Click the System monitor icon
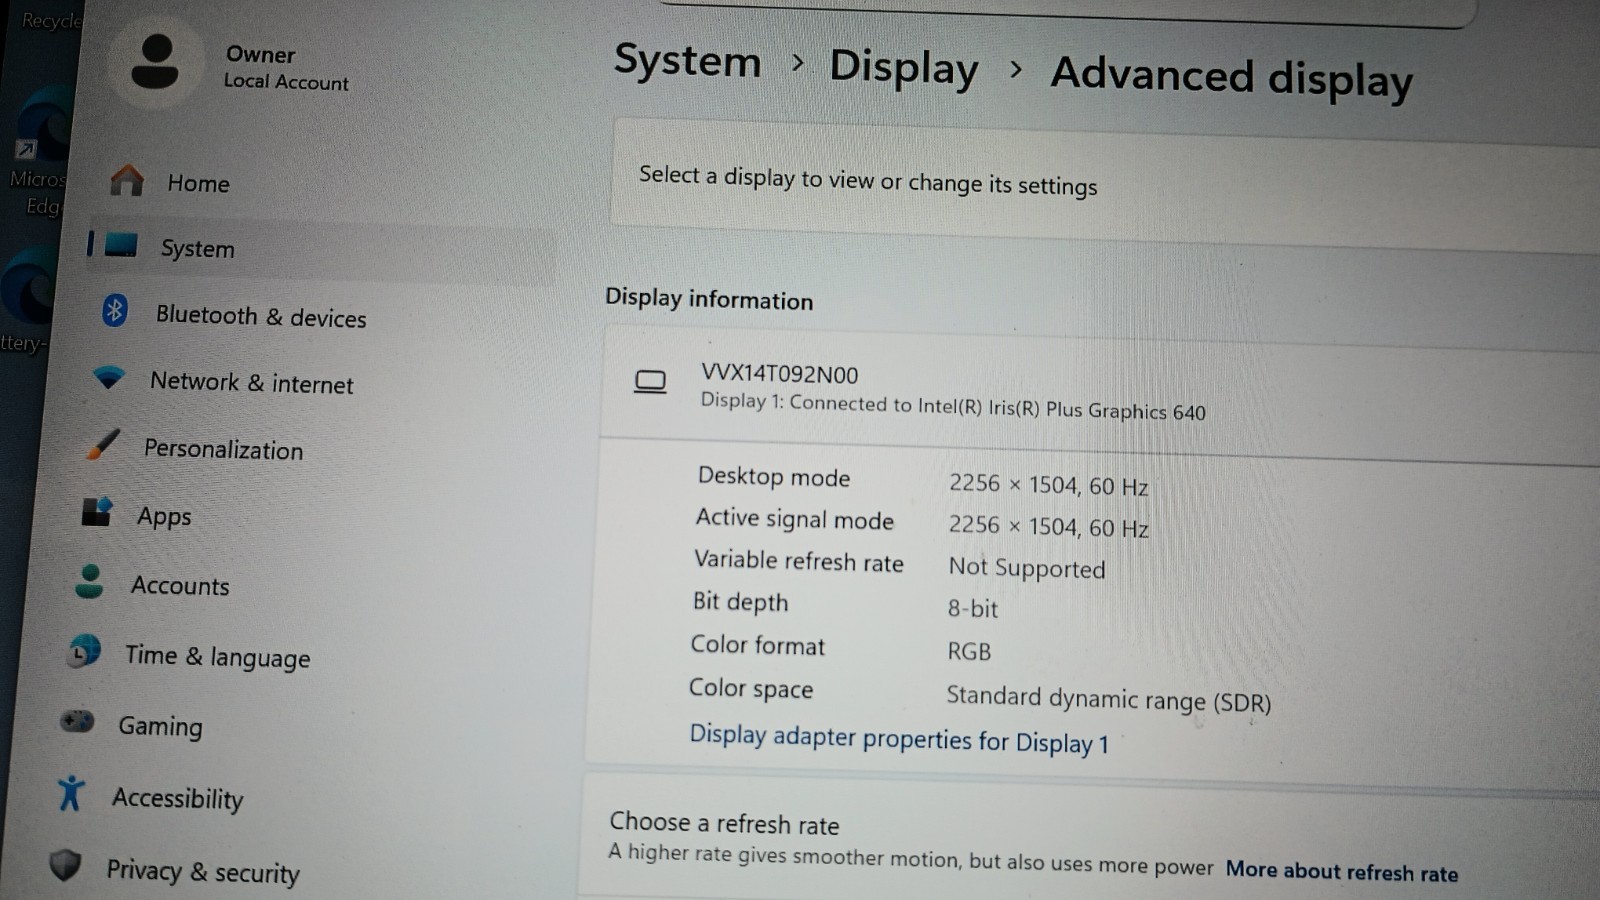Viewport: 1600px width, 900px height. click(121, 245)
